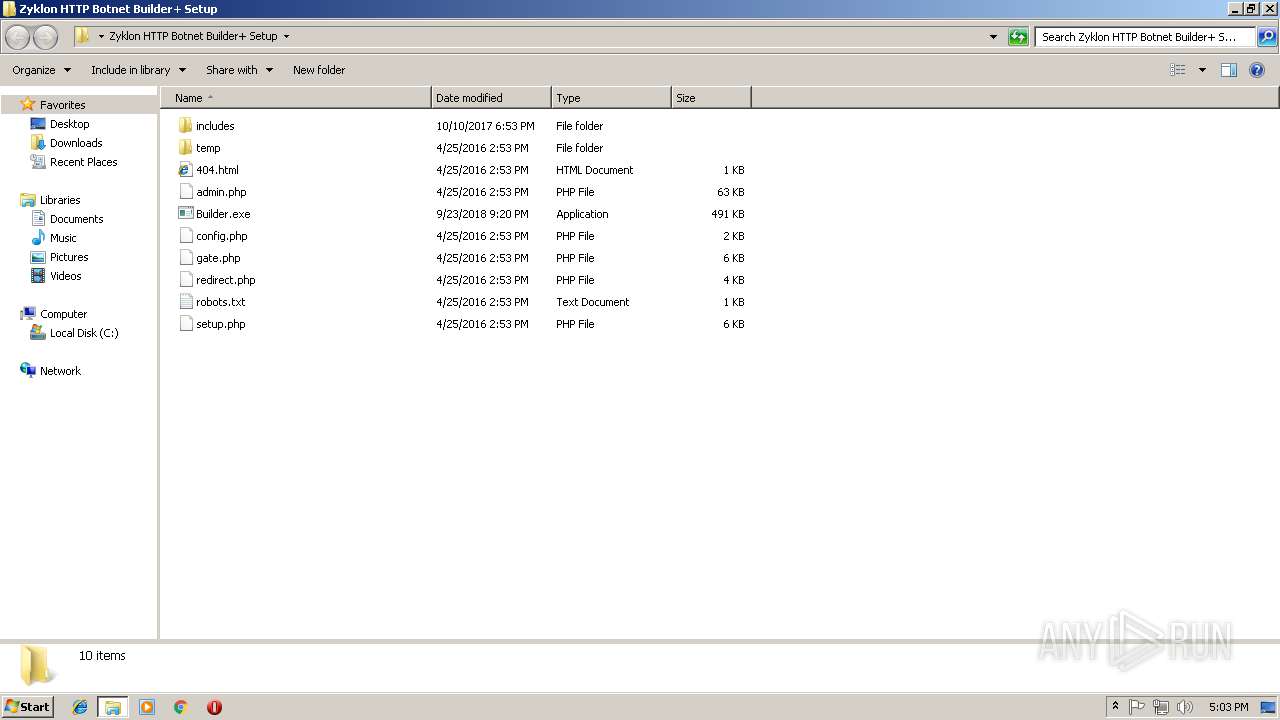The width and height of the screenshot is (1280, 720).
Task: Launch Google Chrome from taskbar
Action: pyautogui.click(x=181, y=707)
